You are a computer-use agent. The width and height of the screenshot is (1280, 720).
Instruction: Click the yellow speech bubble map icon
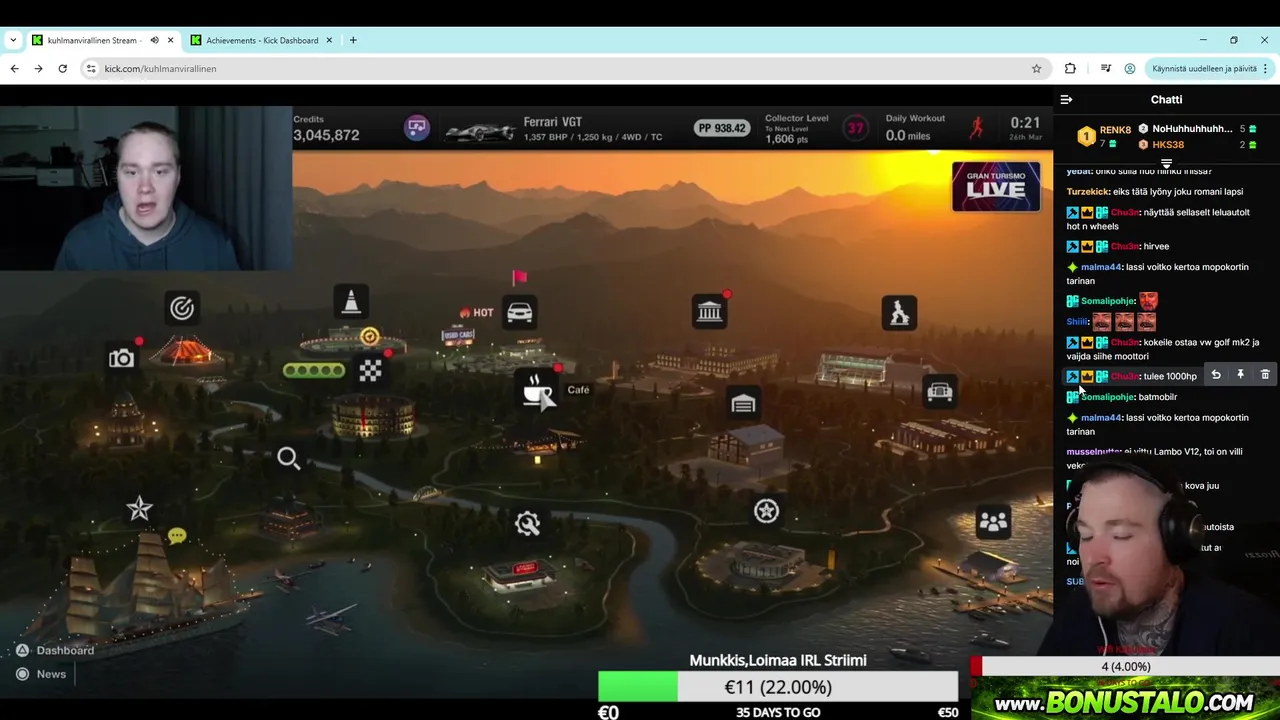(177, 537)
